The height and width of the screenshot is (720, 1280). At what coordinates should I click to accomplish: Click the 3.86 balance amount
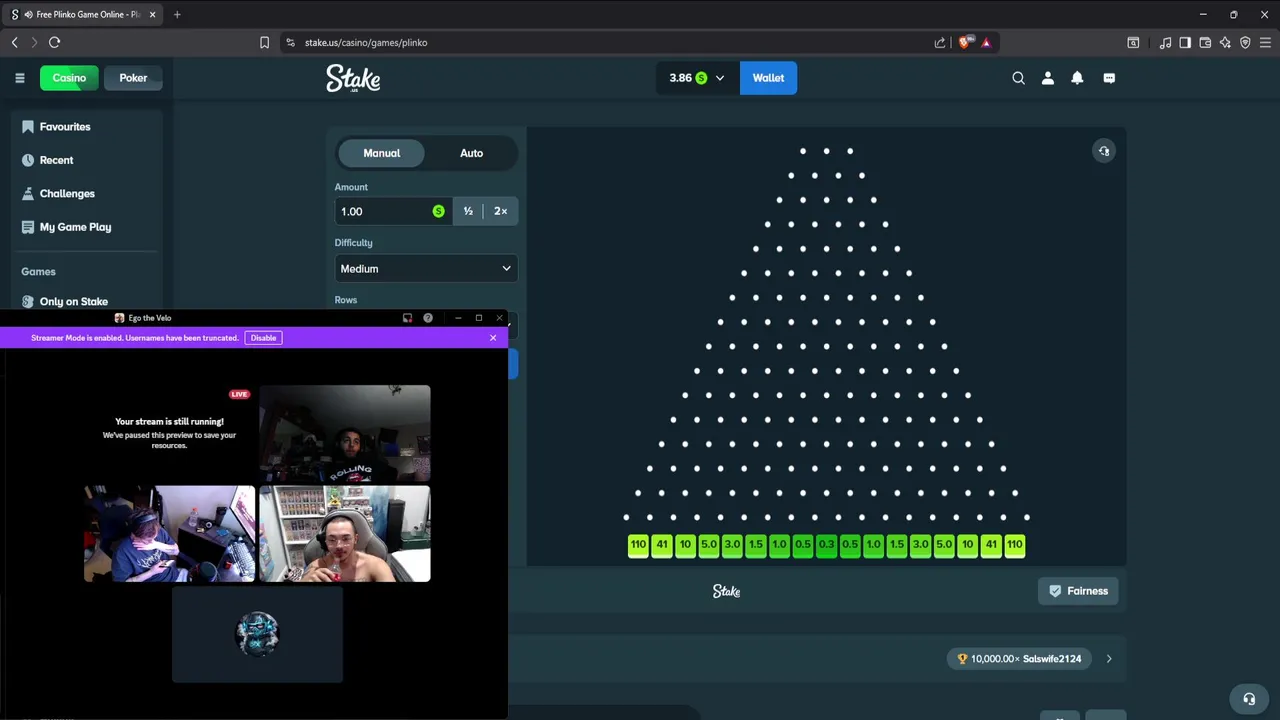point(681,78)
